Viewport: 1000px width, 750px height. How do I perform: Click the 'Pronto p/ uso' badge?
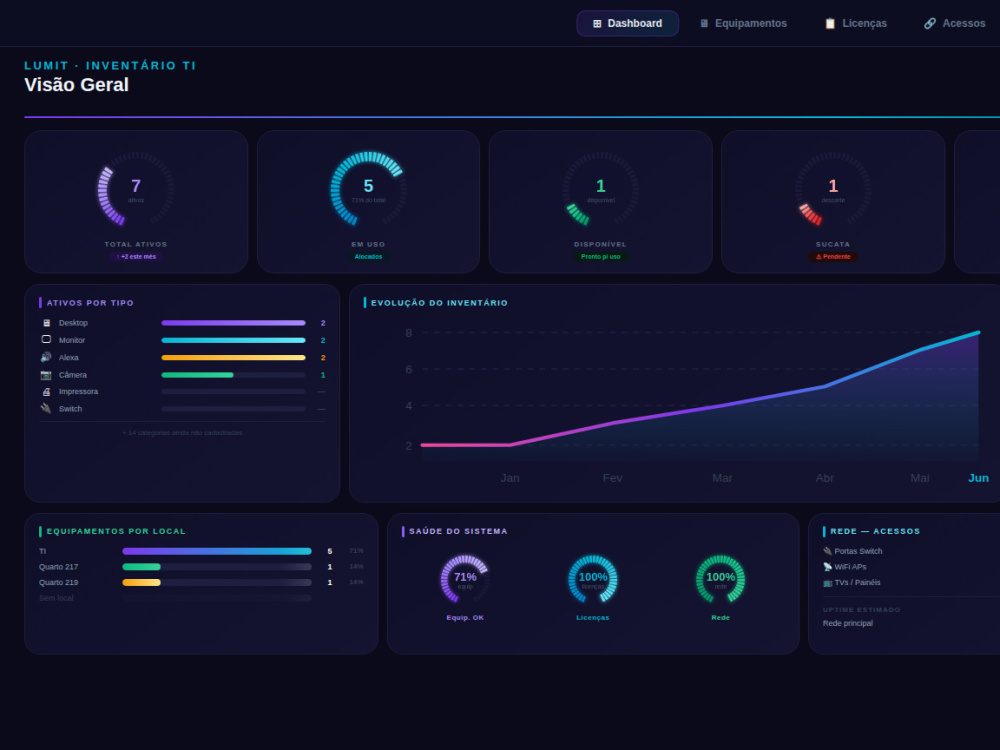coord(601,256)
